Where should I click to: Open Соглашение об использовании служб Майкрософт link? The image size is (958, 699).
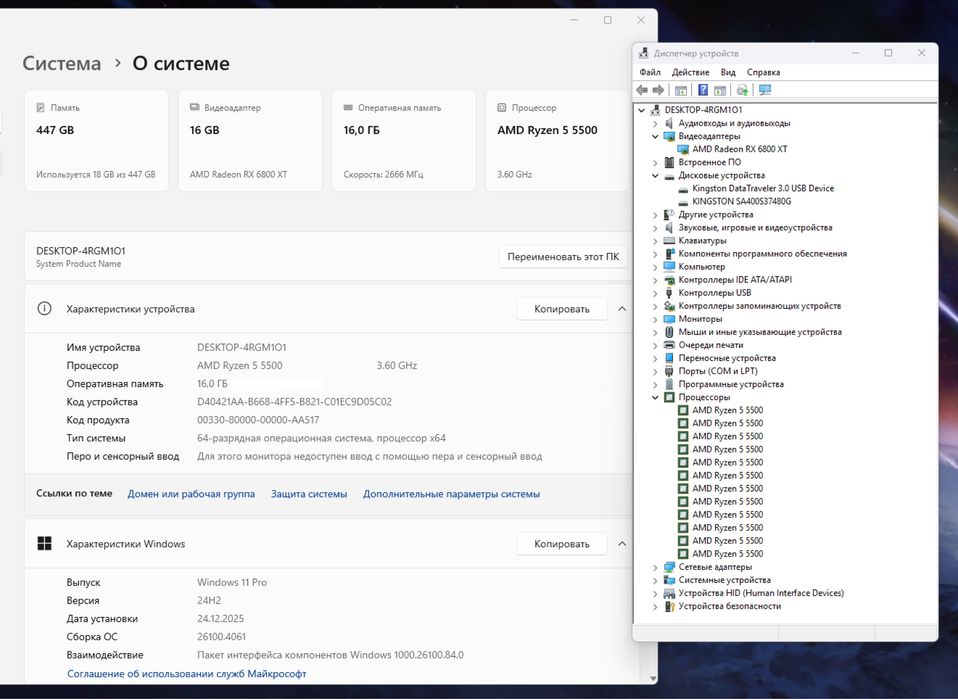186,673
